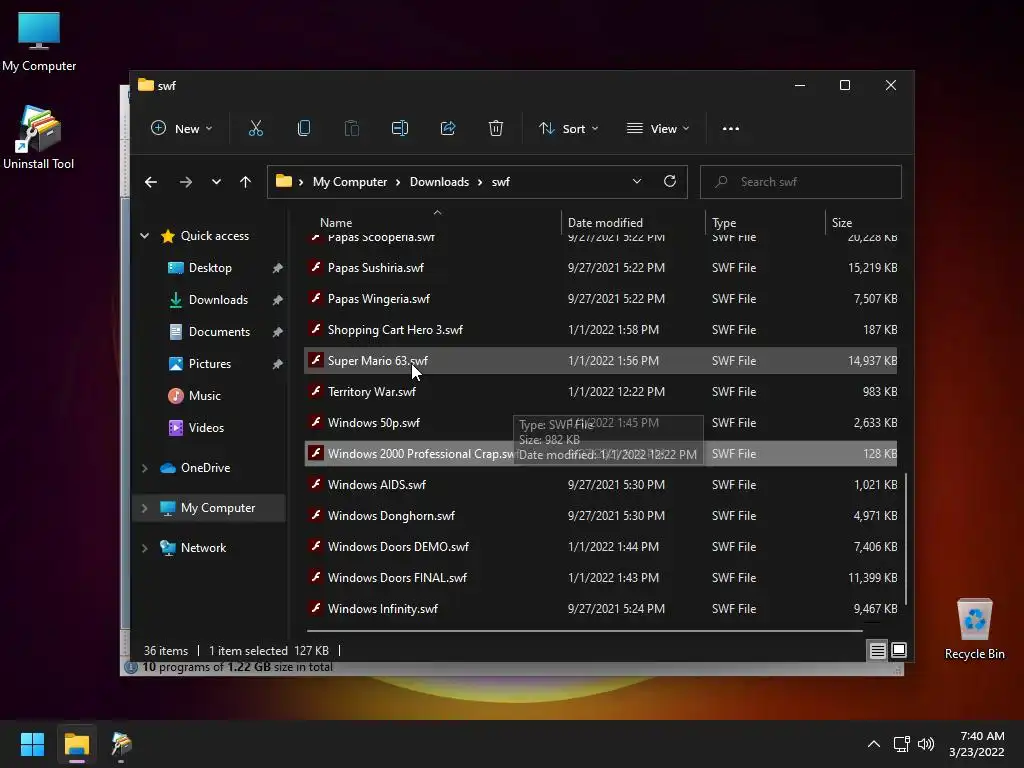The image size is (1024, 768).
Task: Click the Copy icon in toolbar
Action: 304,128
